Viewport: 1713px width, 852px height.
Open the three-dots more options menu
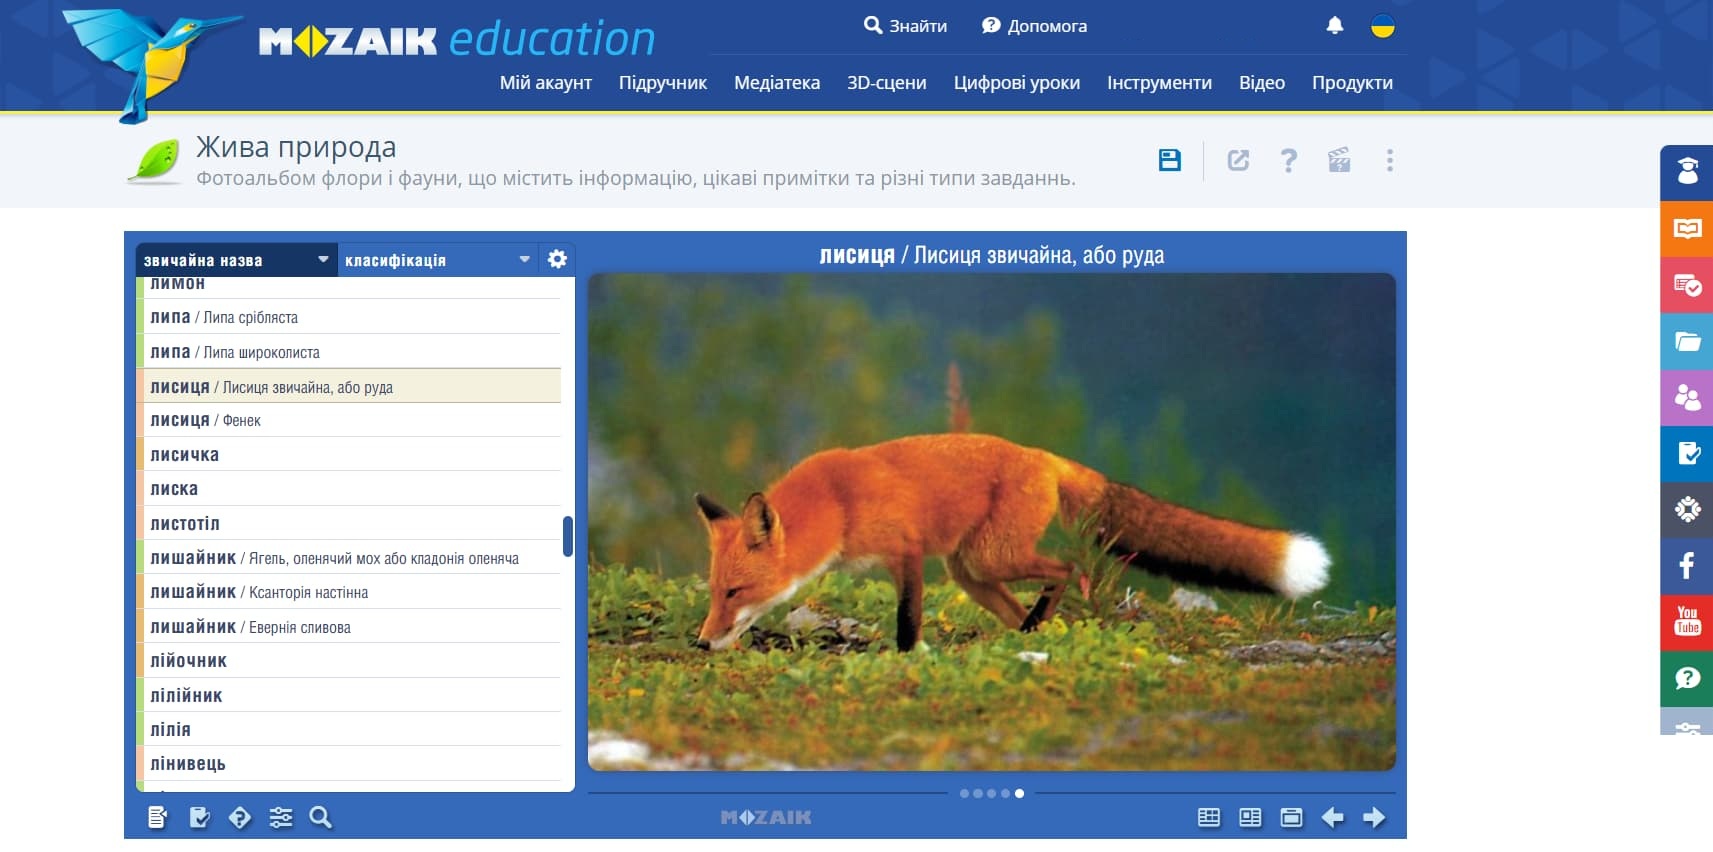1390,160
